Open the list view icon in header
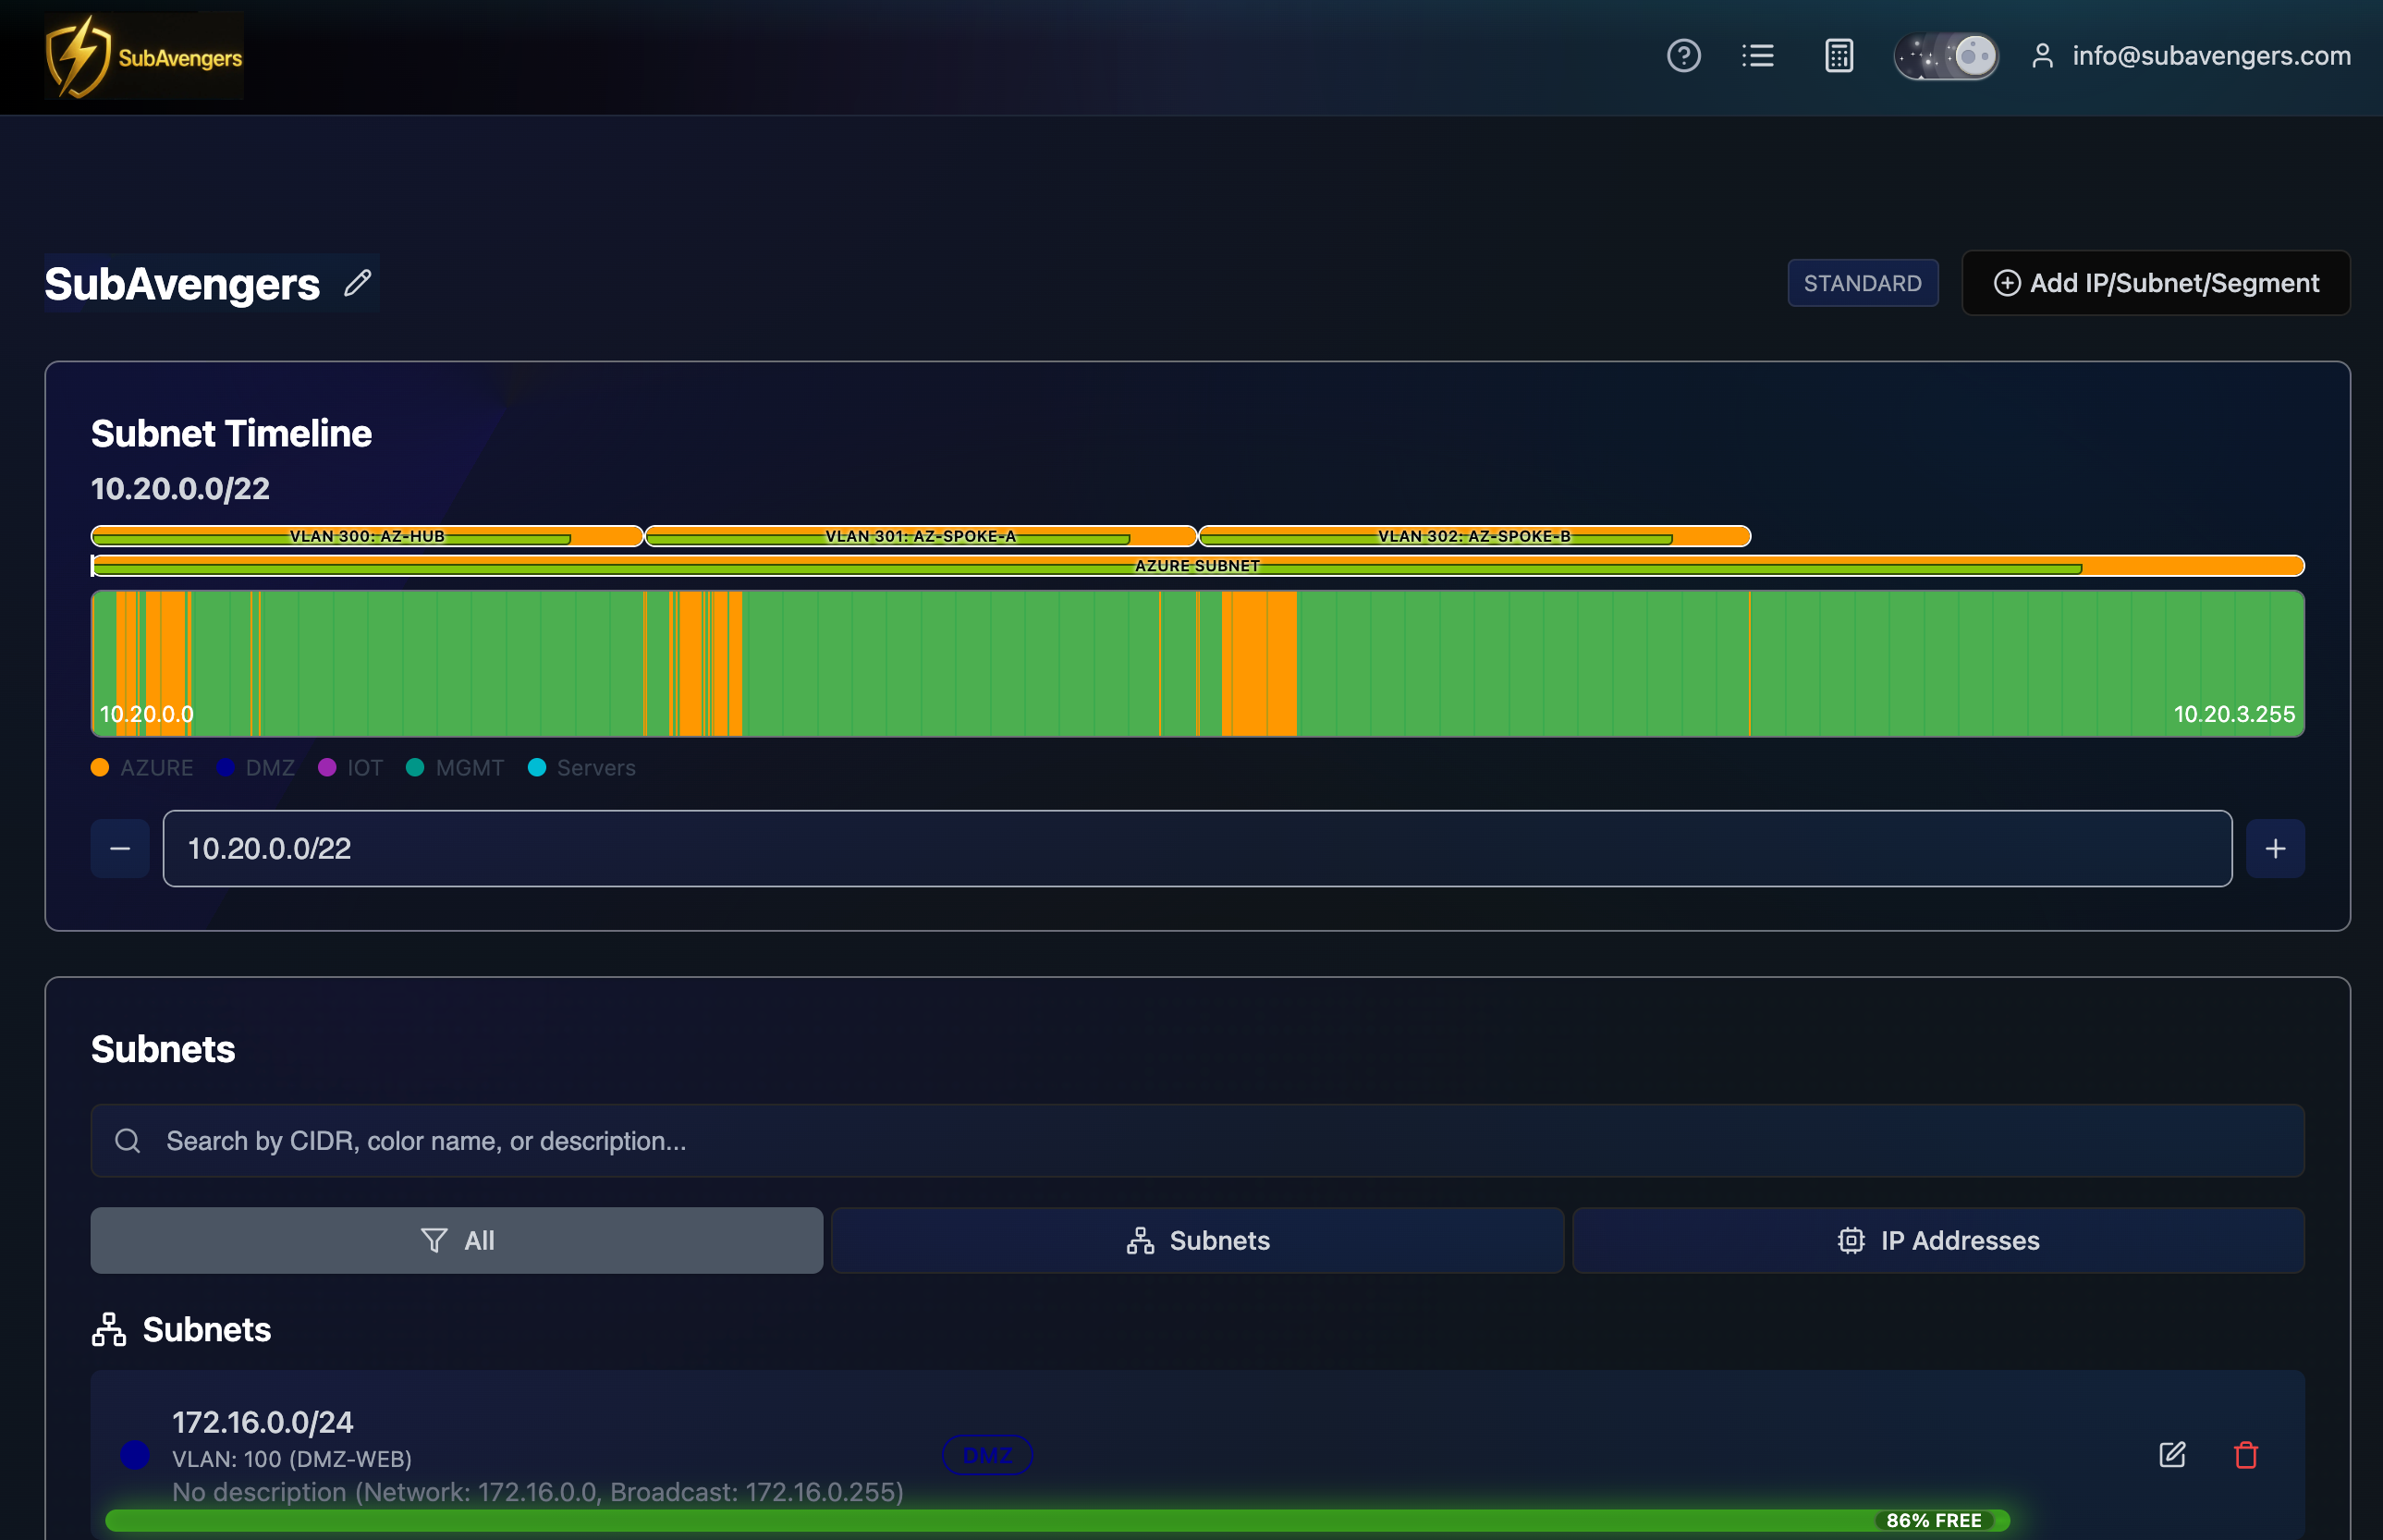The width and height of the screenshot is (2383, 1540). click(1757, 56)
